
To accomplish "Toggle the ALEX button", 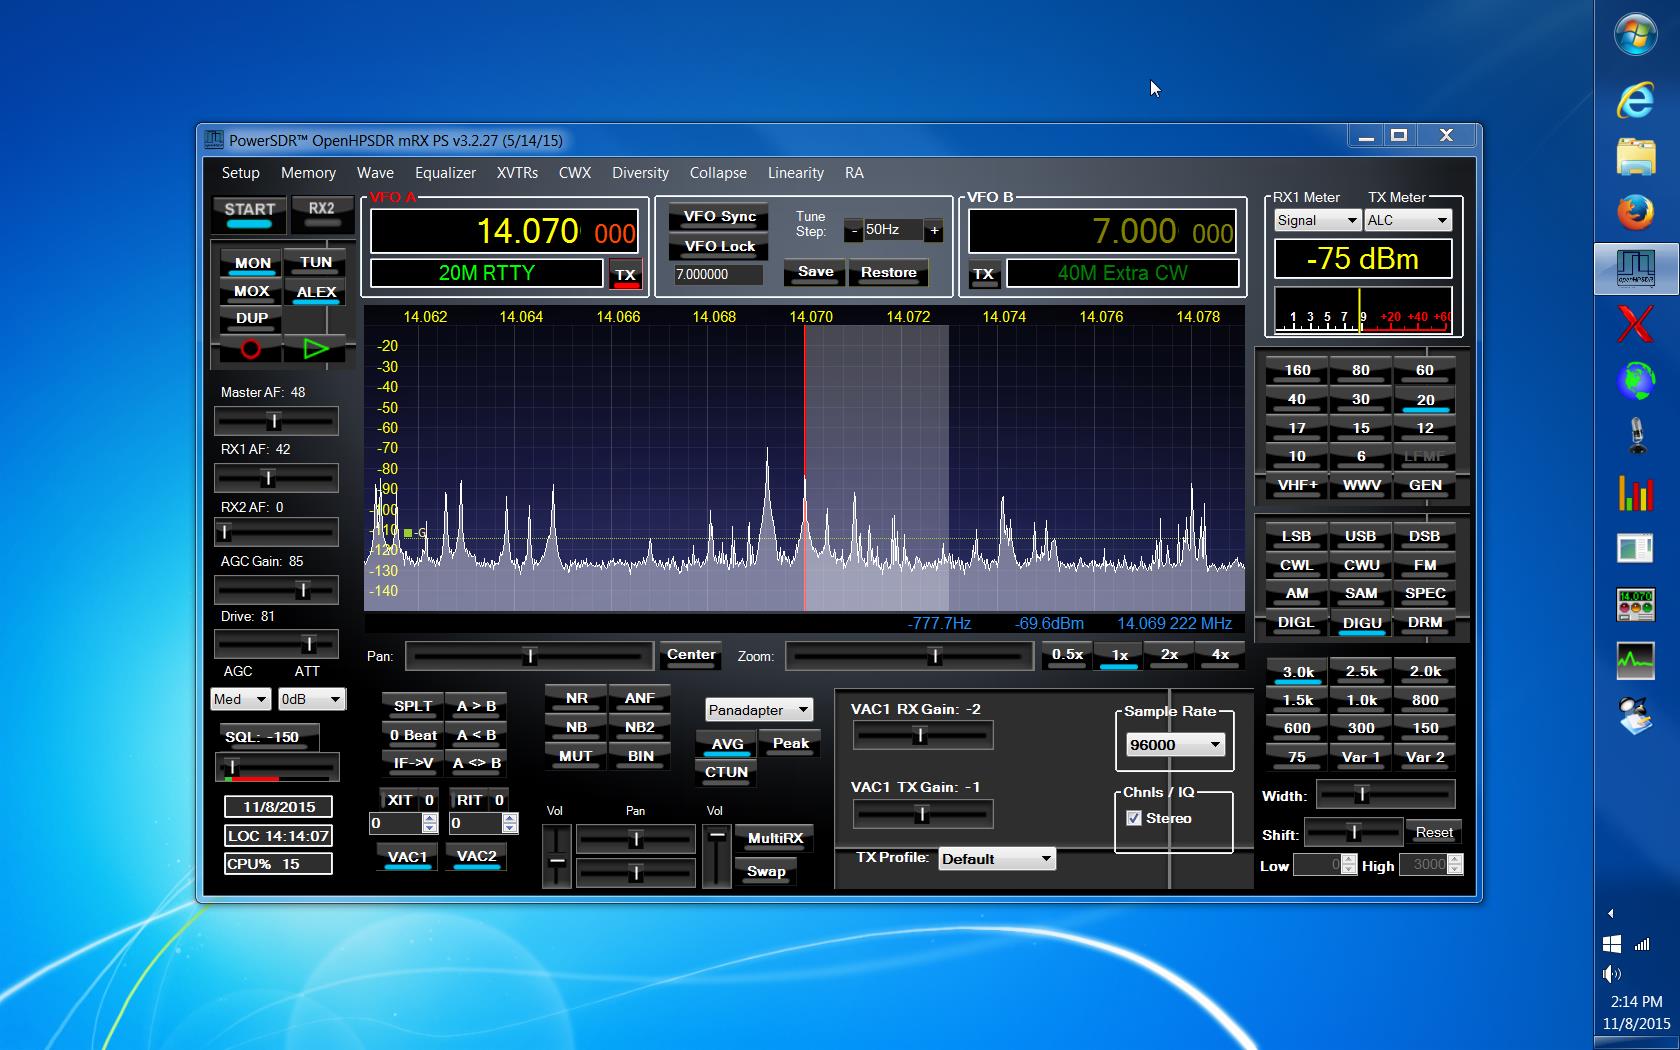I will click(x=316, y=292).
